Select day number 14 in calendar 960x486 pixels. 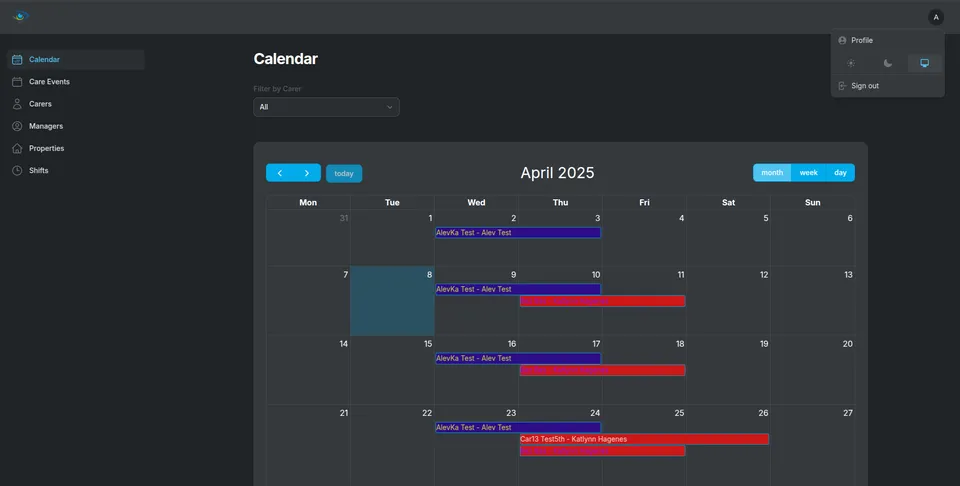[x=343, y=343]
